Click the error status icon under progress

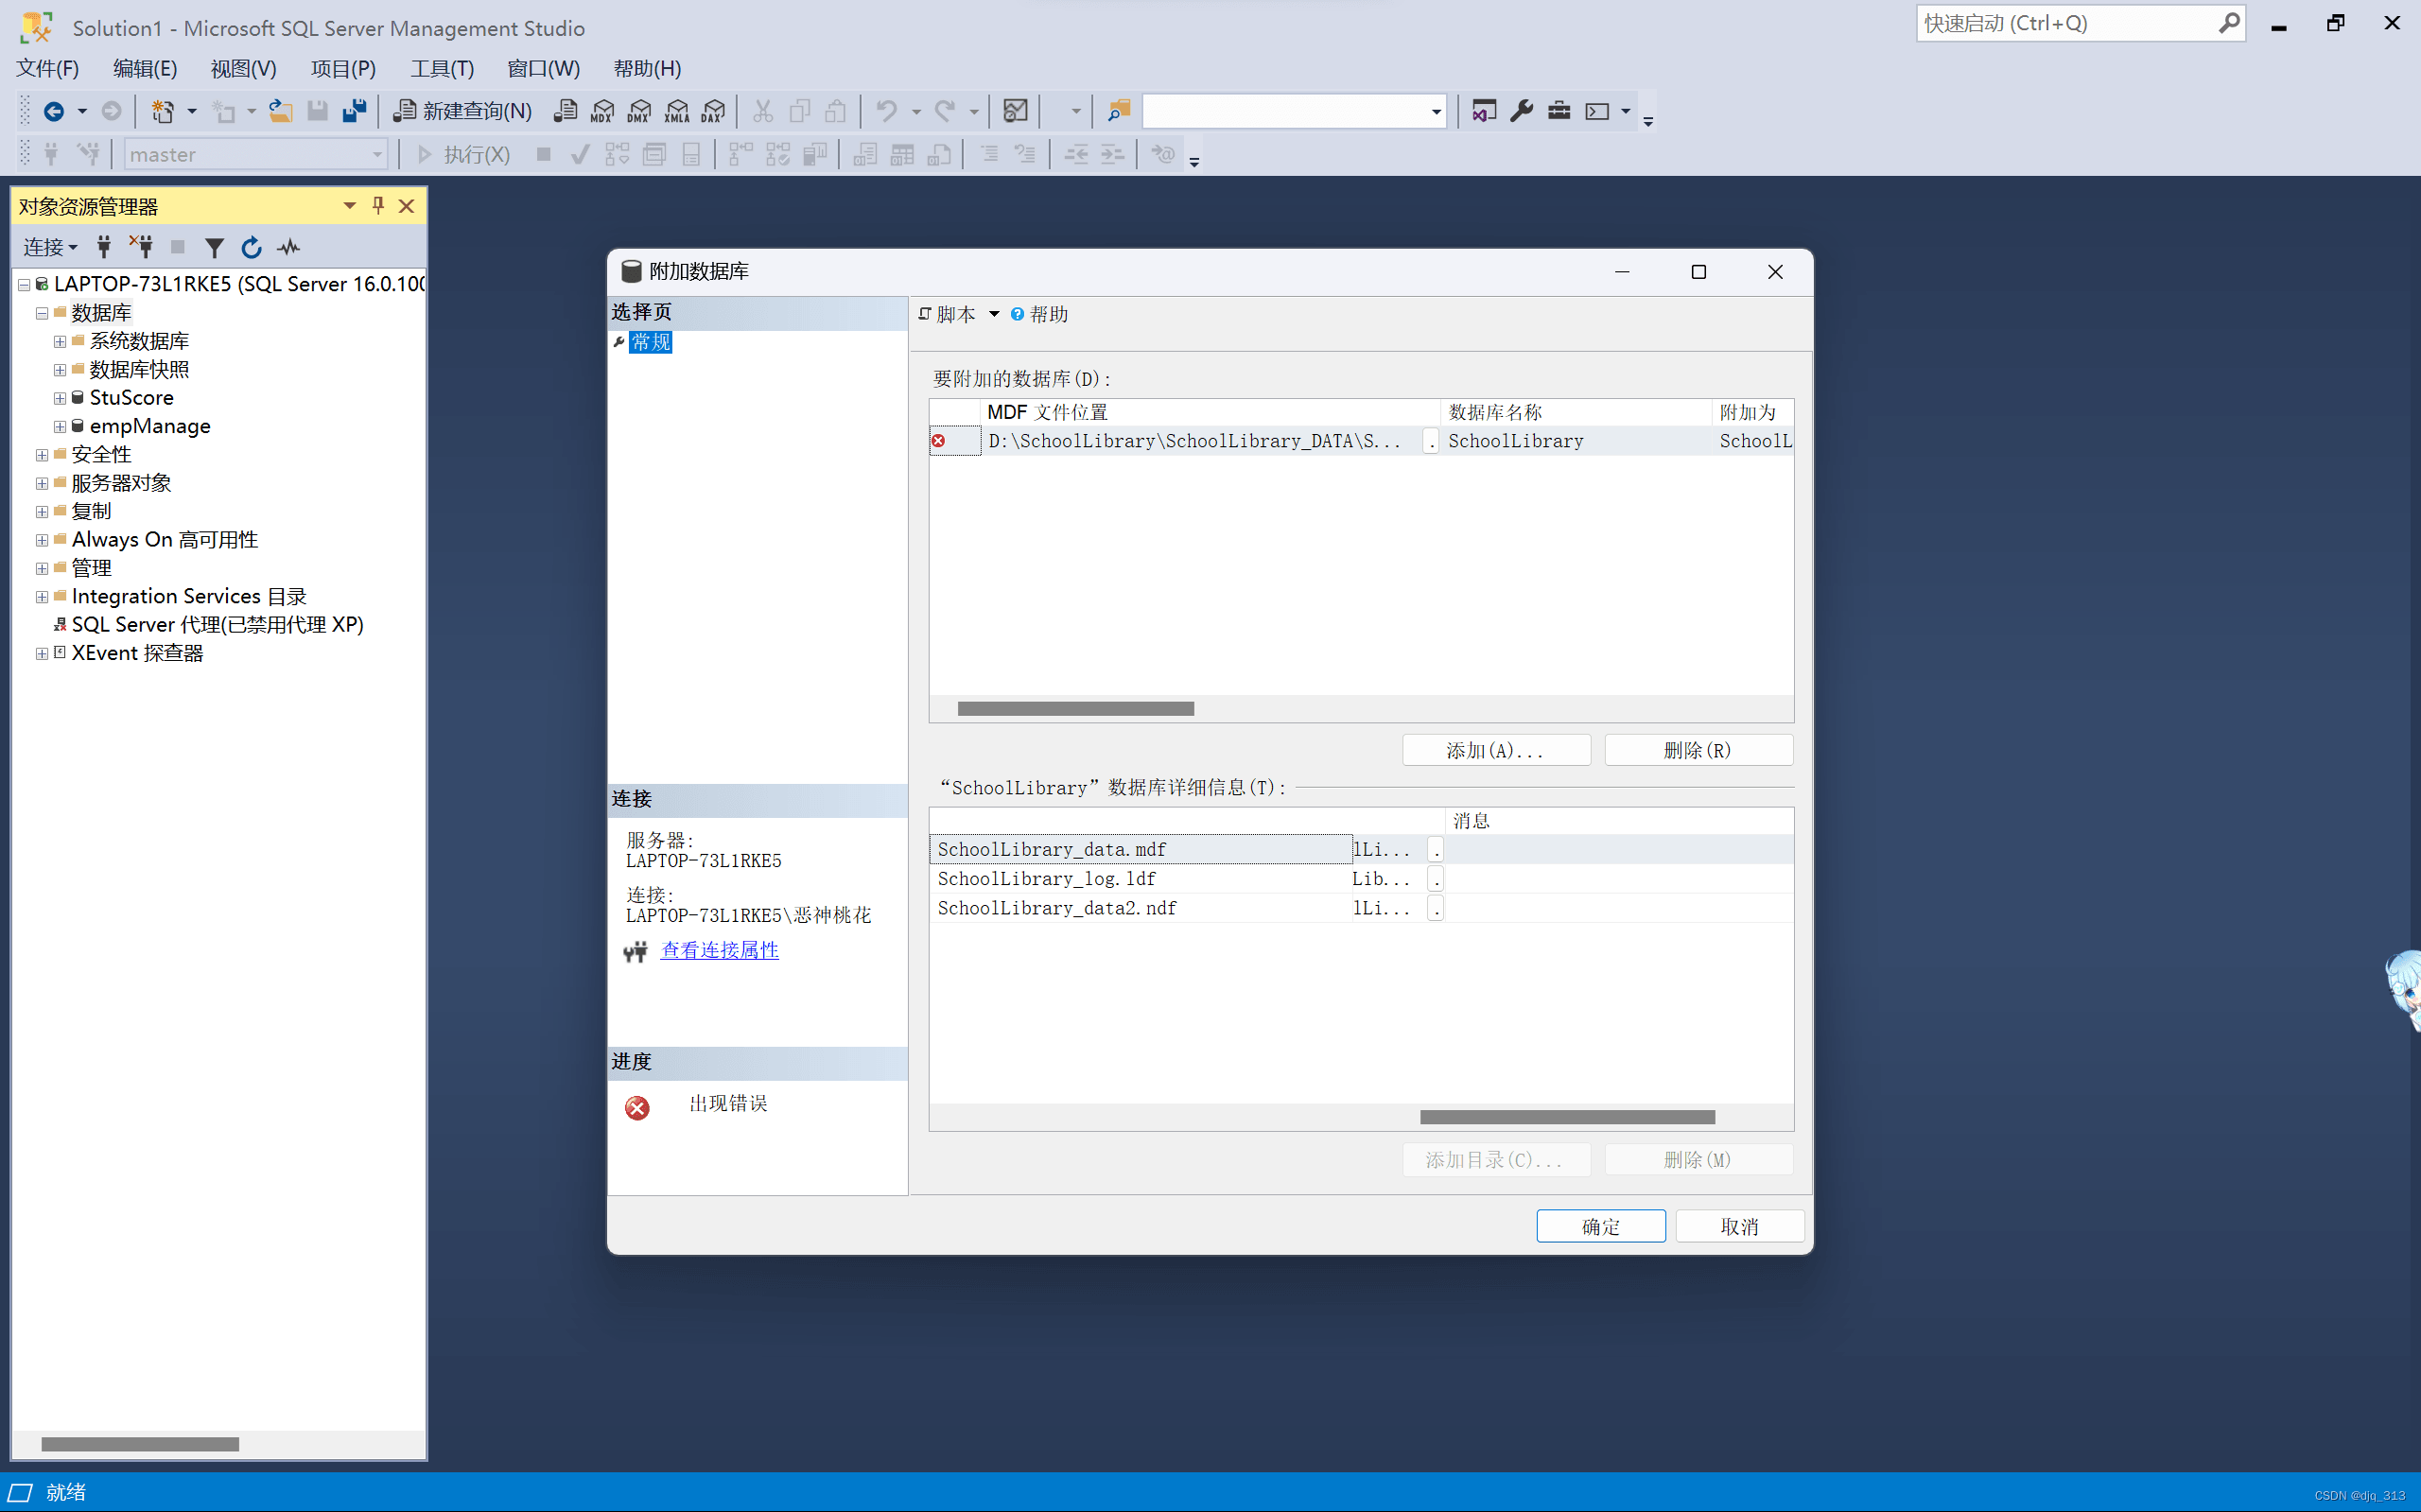click(637, 1108)
